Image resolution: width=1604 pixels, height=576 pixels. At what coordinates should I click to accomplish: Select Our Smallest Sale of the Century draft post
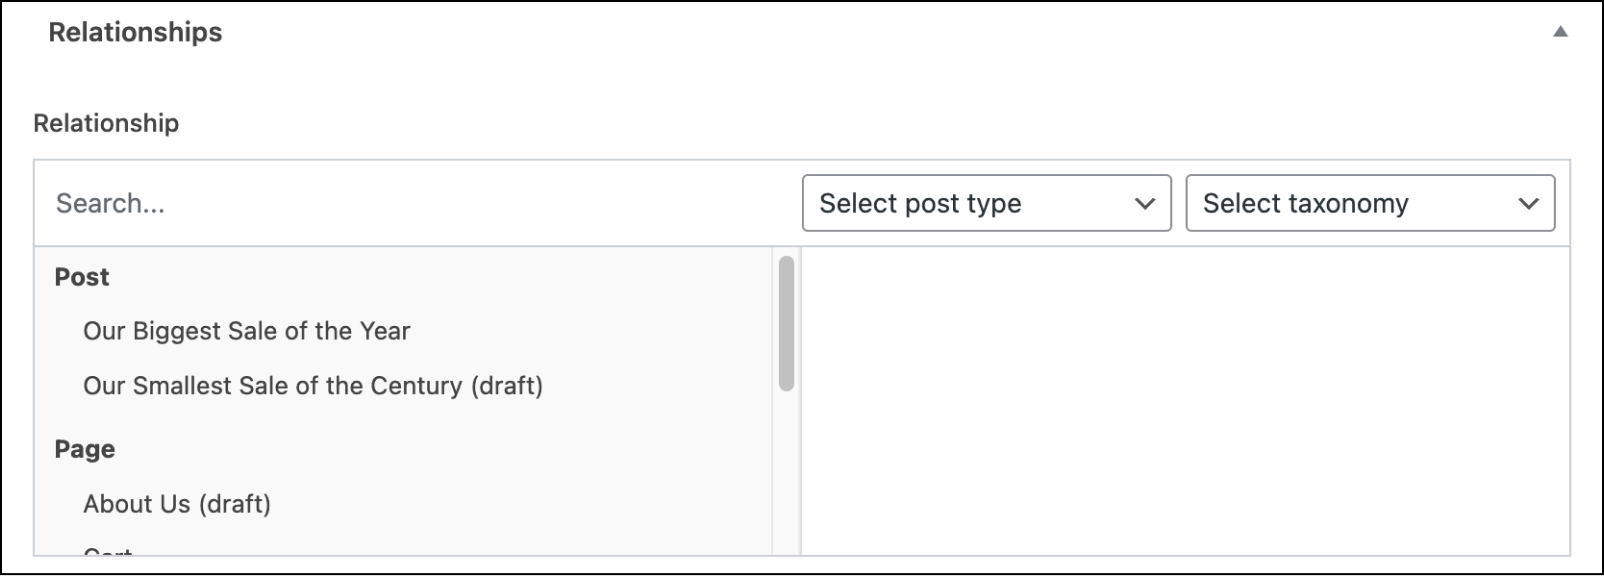click(313, 385)
